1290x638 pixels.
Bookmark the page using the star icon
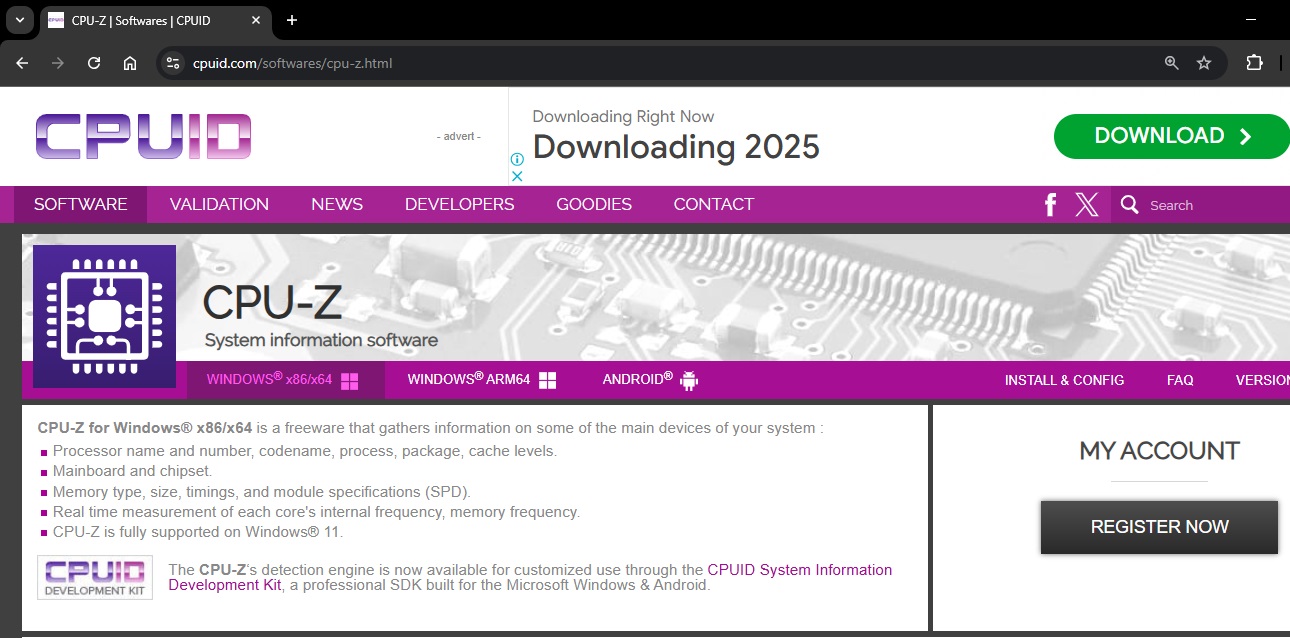pos(1203,62)
